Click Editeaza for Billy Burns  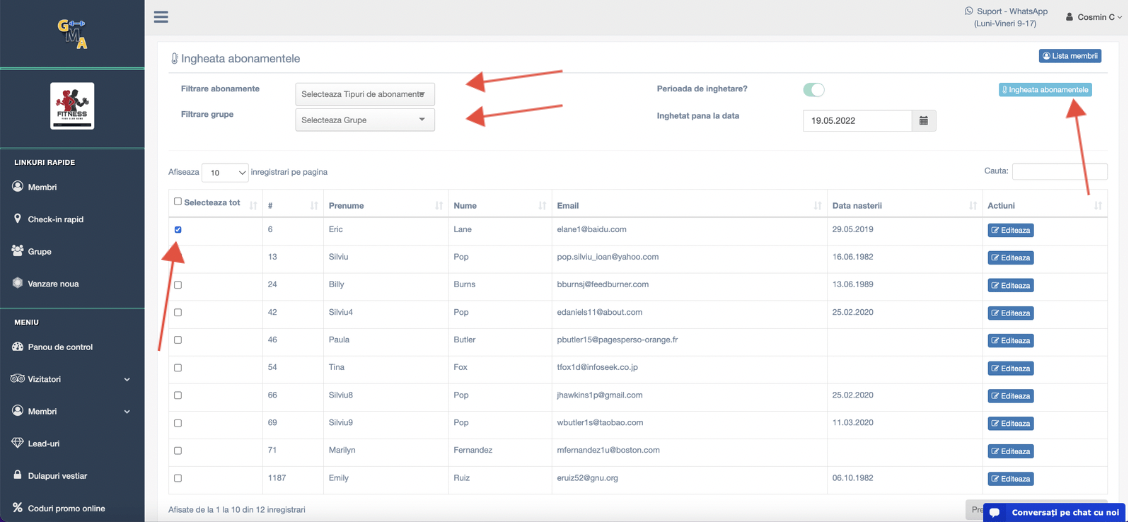[x=1010, y=285]
